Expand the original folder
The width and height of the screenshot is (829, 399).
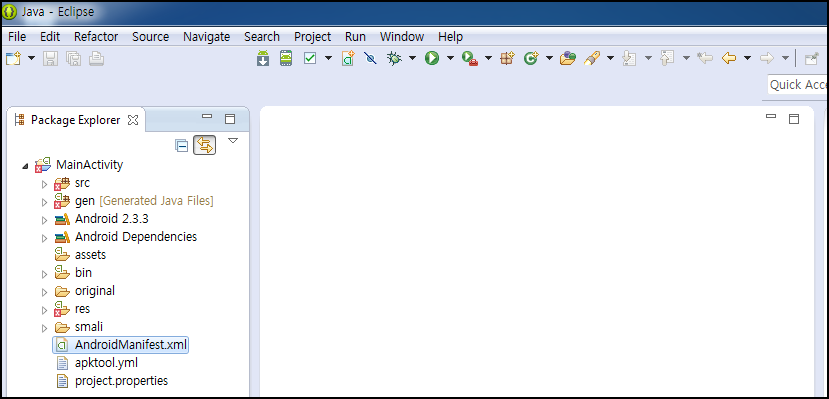[44, 292]
